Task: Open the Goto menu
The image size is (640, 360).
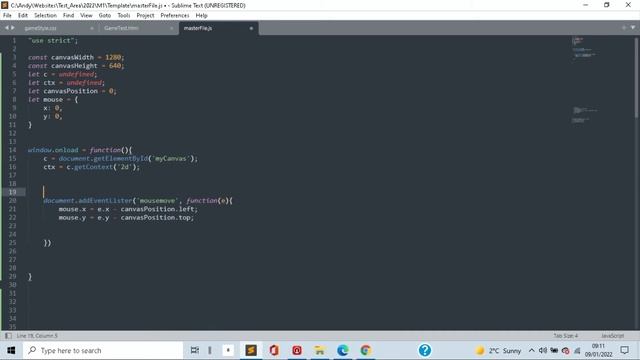Action: [x=105, y=16]
